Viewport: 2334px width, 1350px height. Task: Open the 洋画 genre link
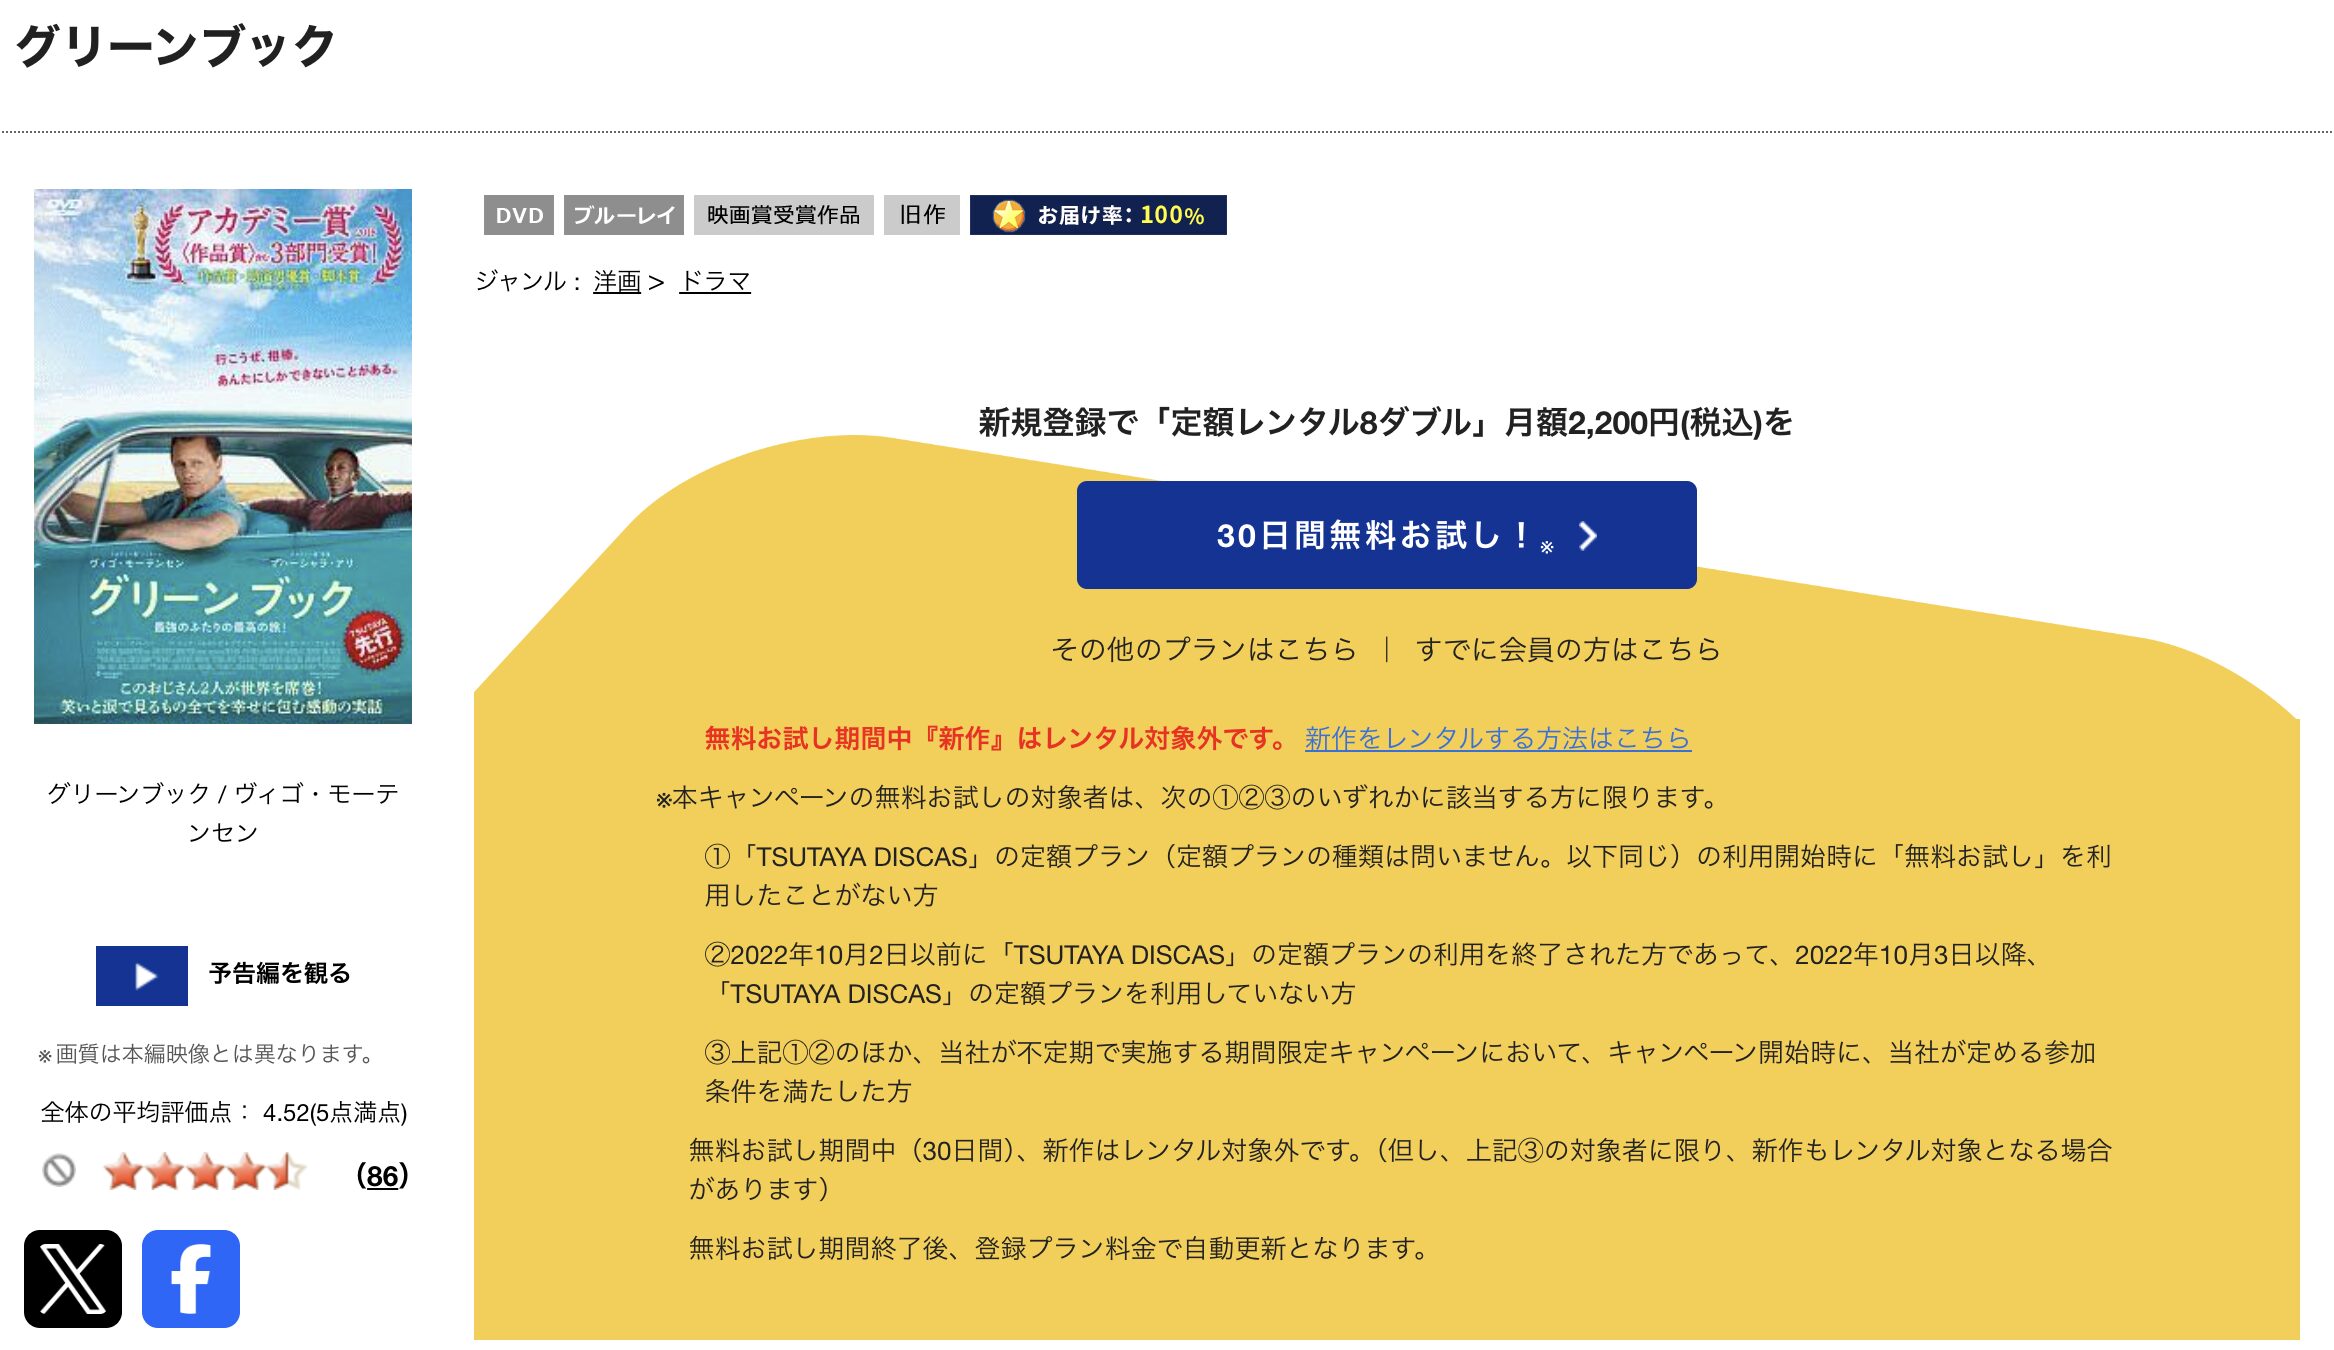click(617, 282)
